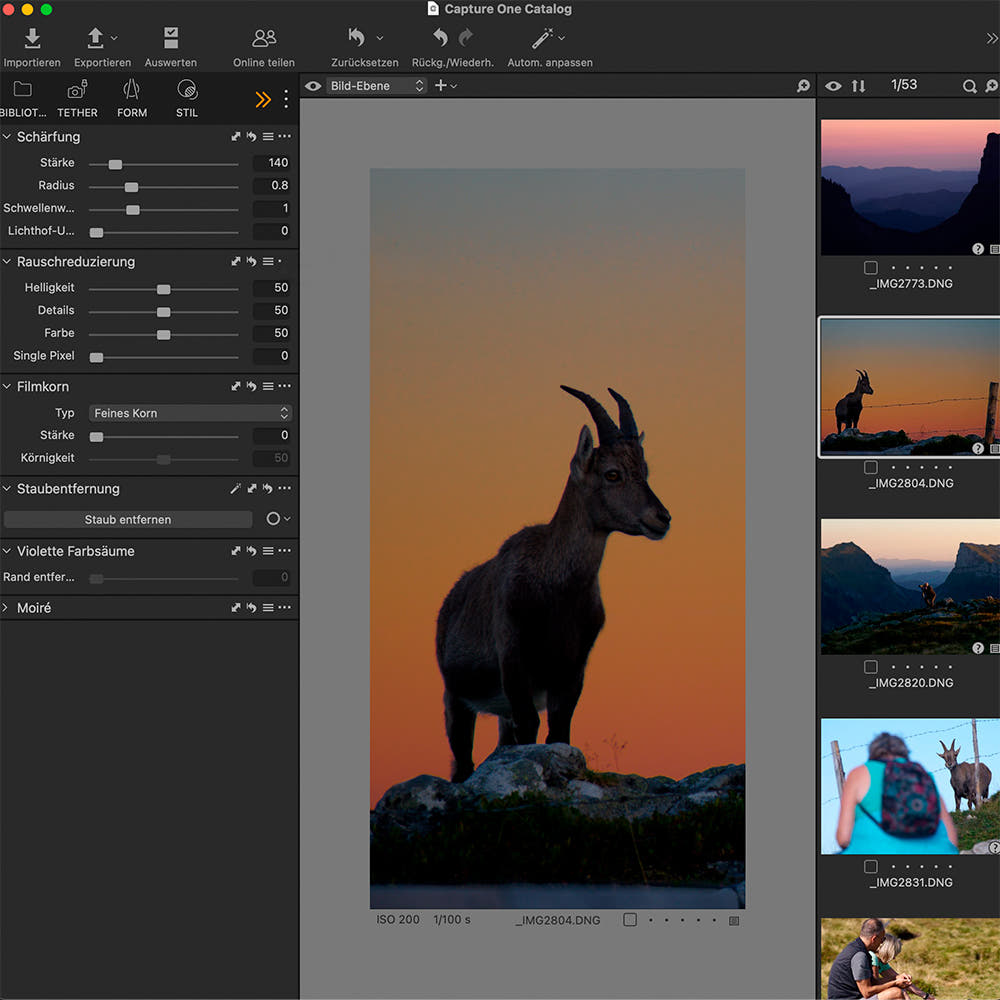Tick the color tag box below the viewer image
The width and height of the screenshot is (1000, 1000).
coord(630,920)
